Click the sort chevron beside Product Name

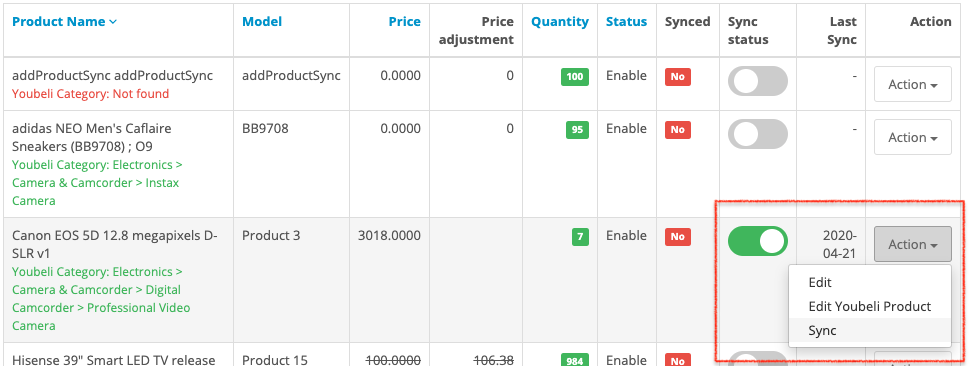point(113,22)
